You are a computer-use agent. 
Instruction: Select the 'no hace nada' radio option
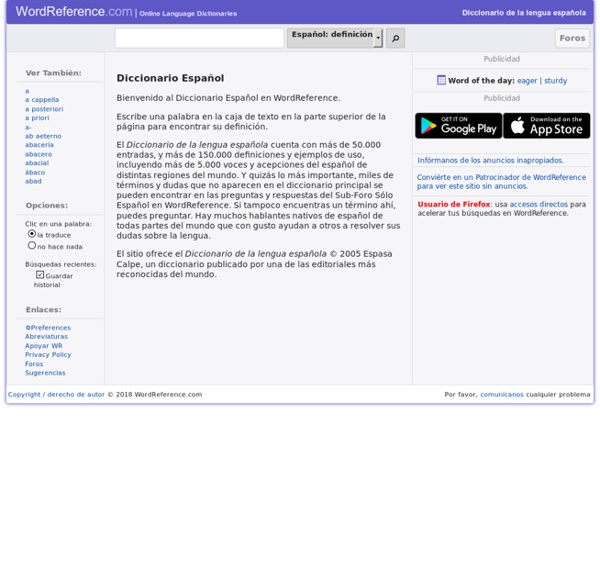[32, 246]
